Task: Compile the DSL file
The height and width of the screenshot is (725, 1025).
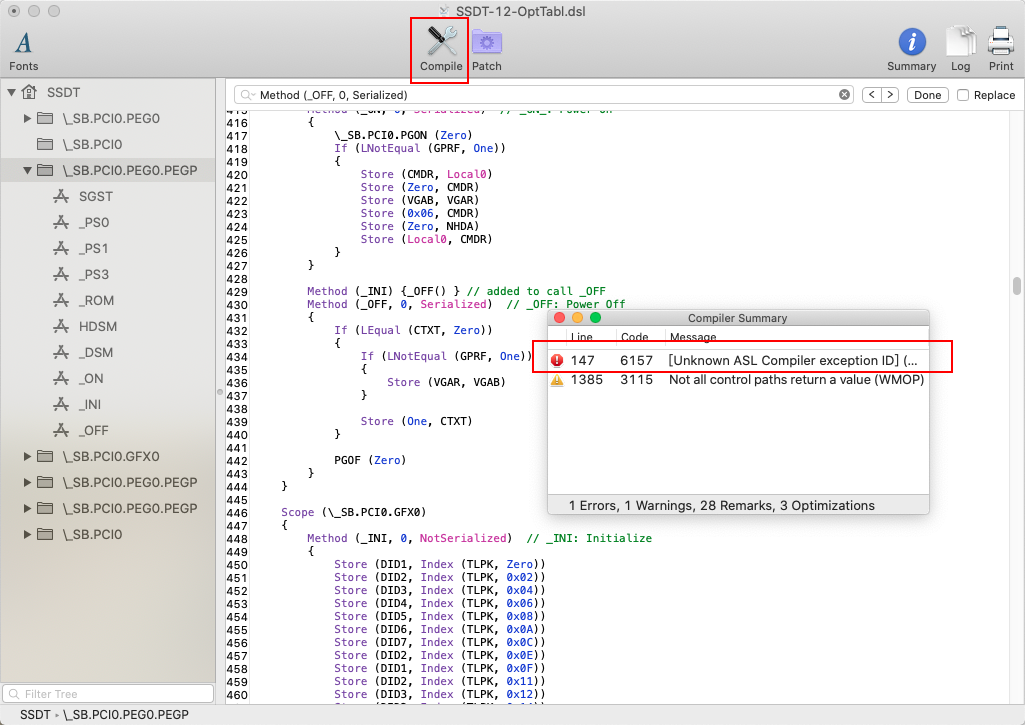Action: point(441,50)
